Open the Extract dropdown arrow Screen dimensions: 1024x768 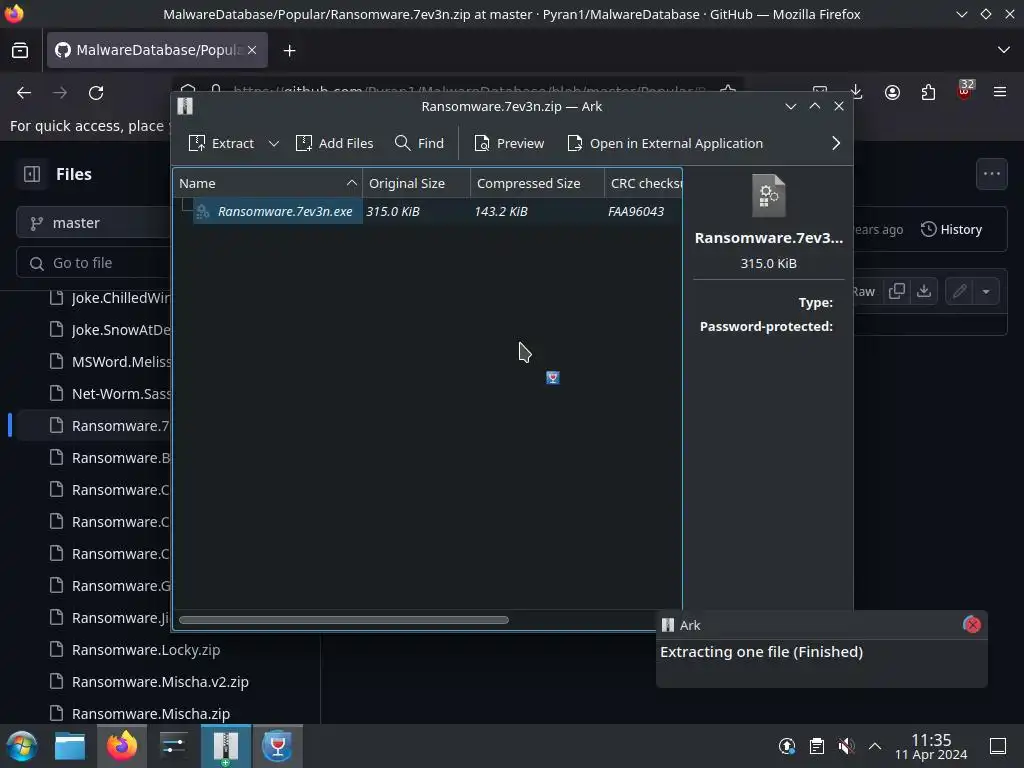274,143
